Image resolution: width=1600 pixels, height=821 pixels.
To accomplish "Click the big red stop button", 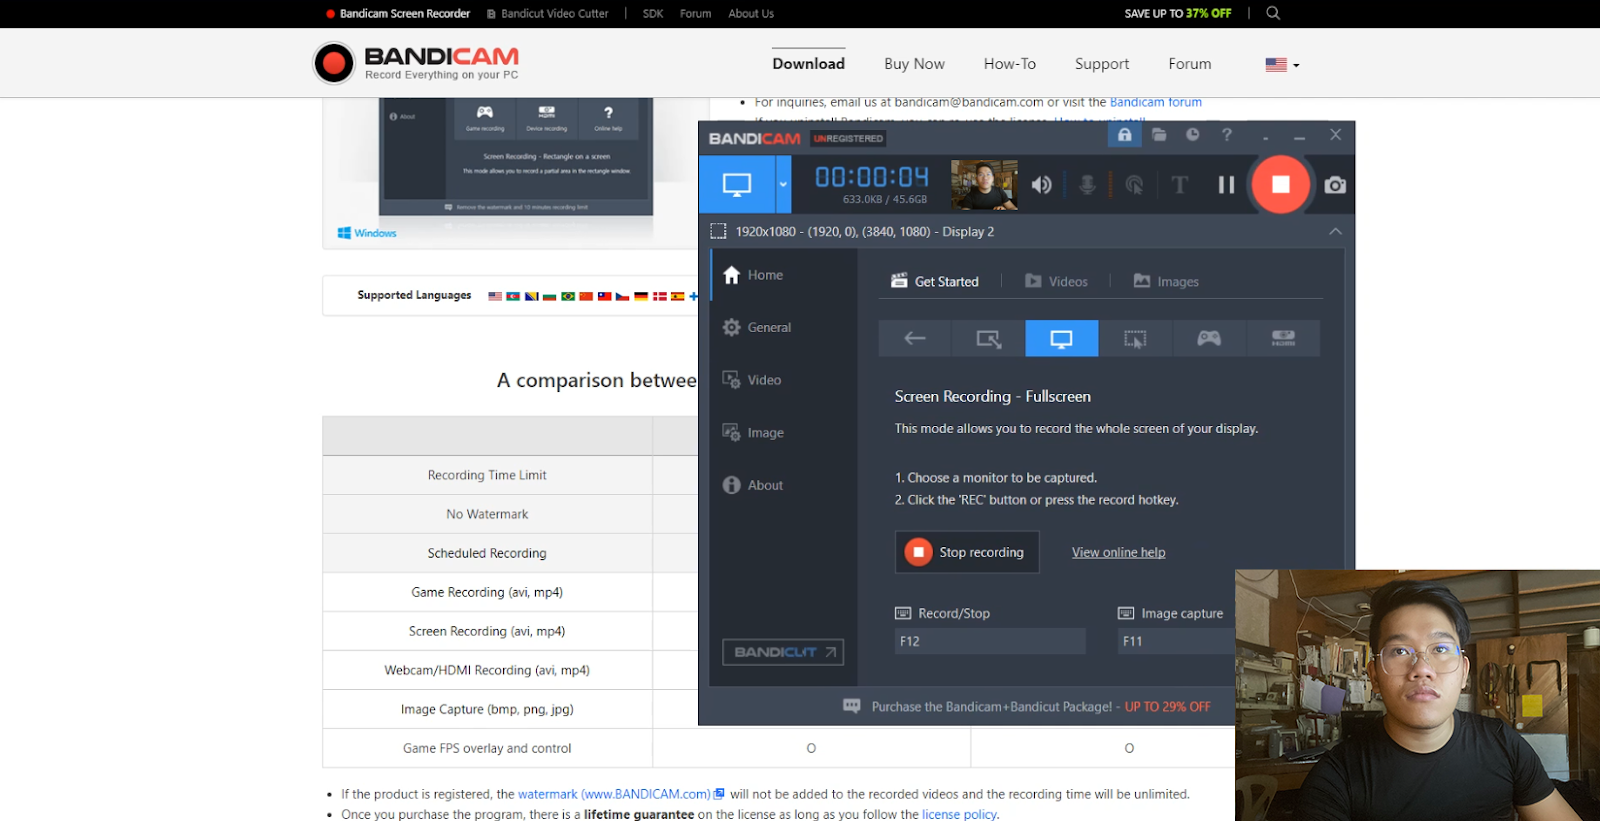I will (x=1281, y=184).
